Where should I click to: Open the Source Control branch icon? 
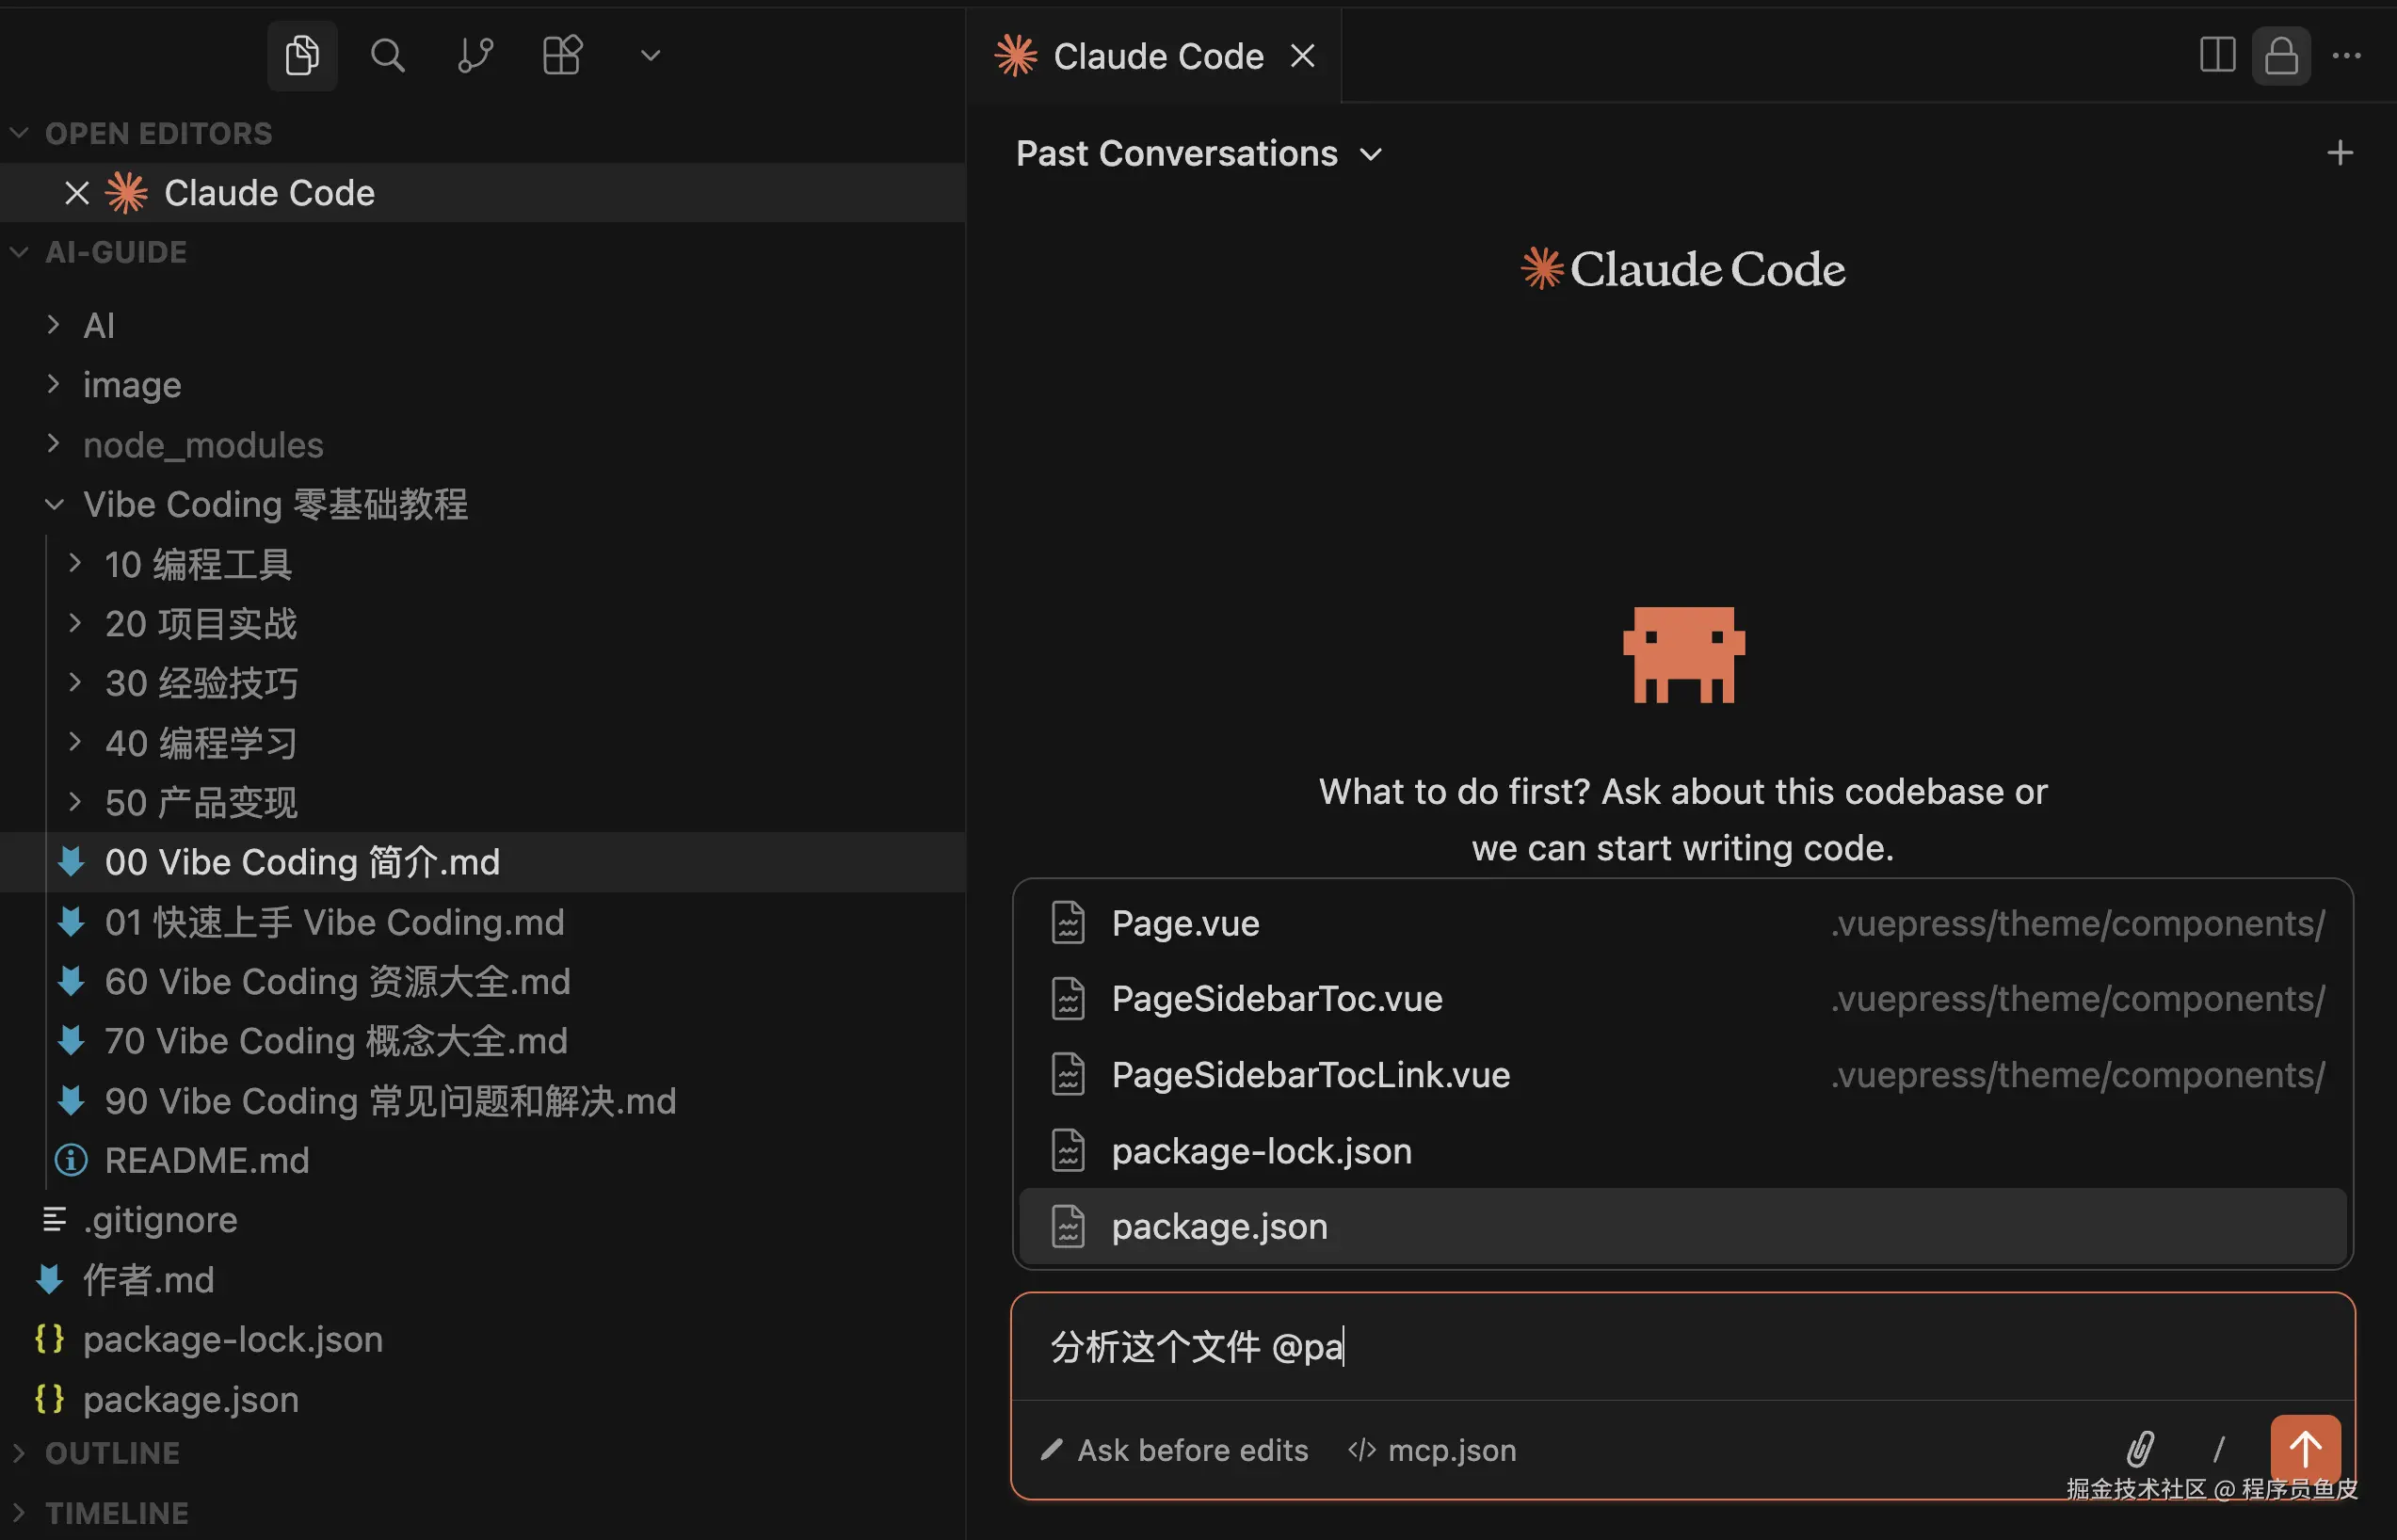(474, 55)
